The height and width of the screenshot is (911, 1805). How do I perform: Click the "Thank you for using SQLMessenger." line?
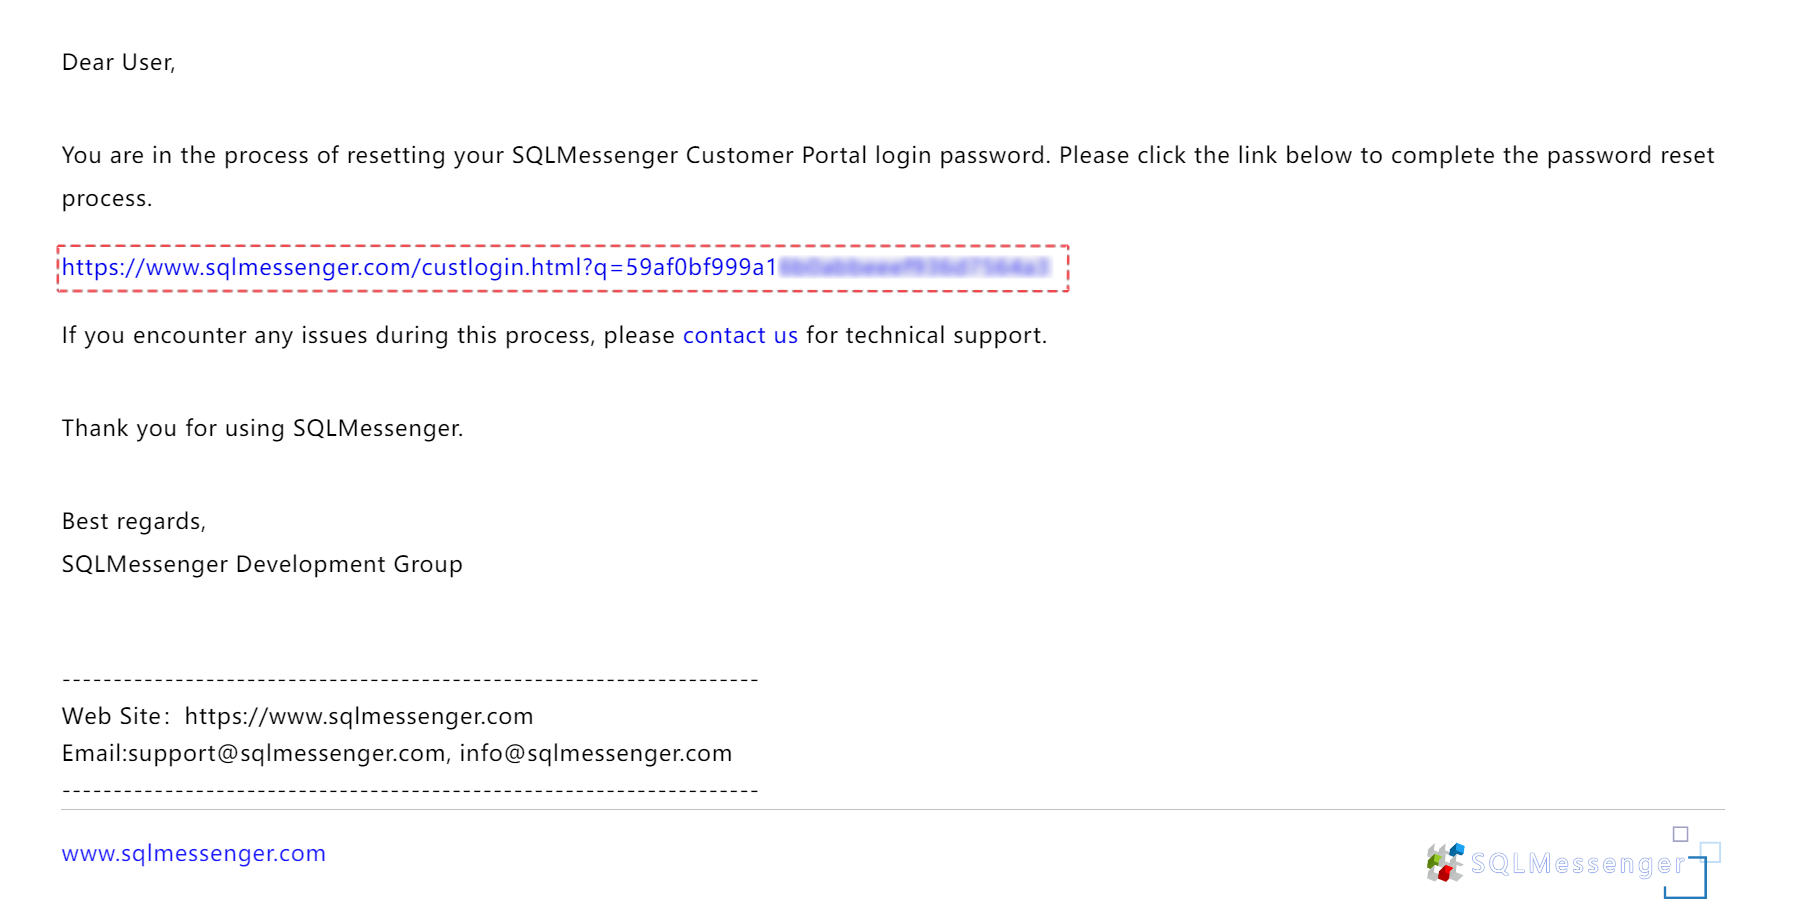pos(263,429)
